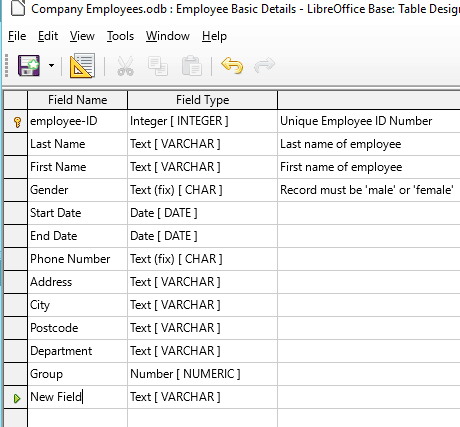The image size is (460, 427).
Task: Click the empty description cell for Start Date
Action: 369,213
